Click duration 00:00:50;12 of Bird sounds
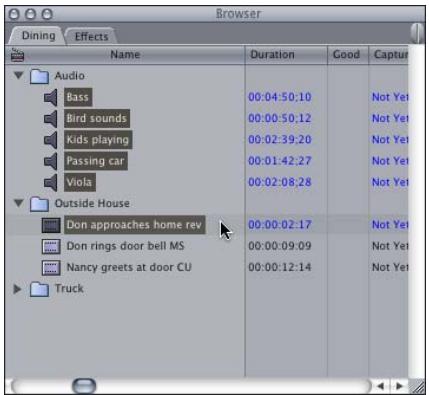Image resolution: width=429 pixels, height=395 pixels. (x=280, y=119)
